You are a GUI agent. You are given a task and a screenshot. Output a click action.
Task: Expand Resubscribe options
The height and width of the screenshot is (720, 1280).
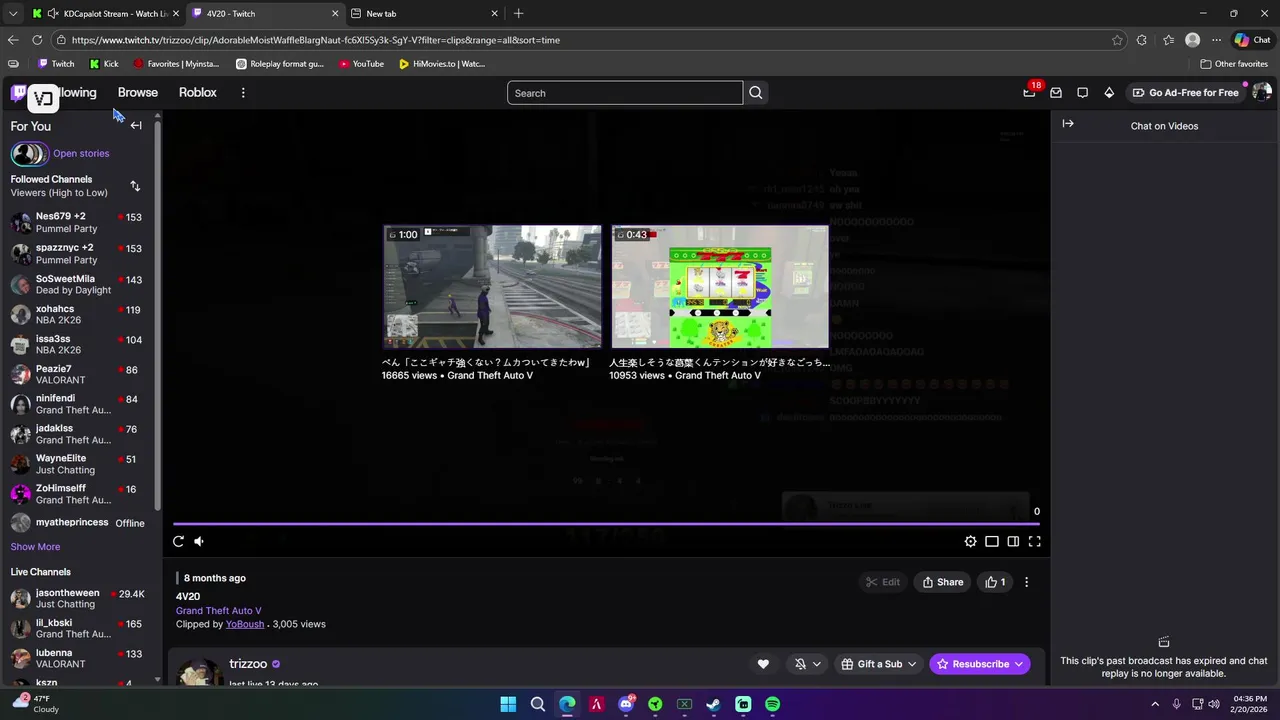[1019, 664]
